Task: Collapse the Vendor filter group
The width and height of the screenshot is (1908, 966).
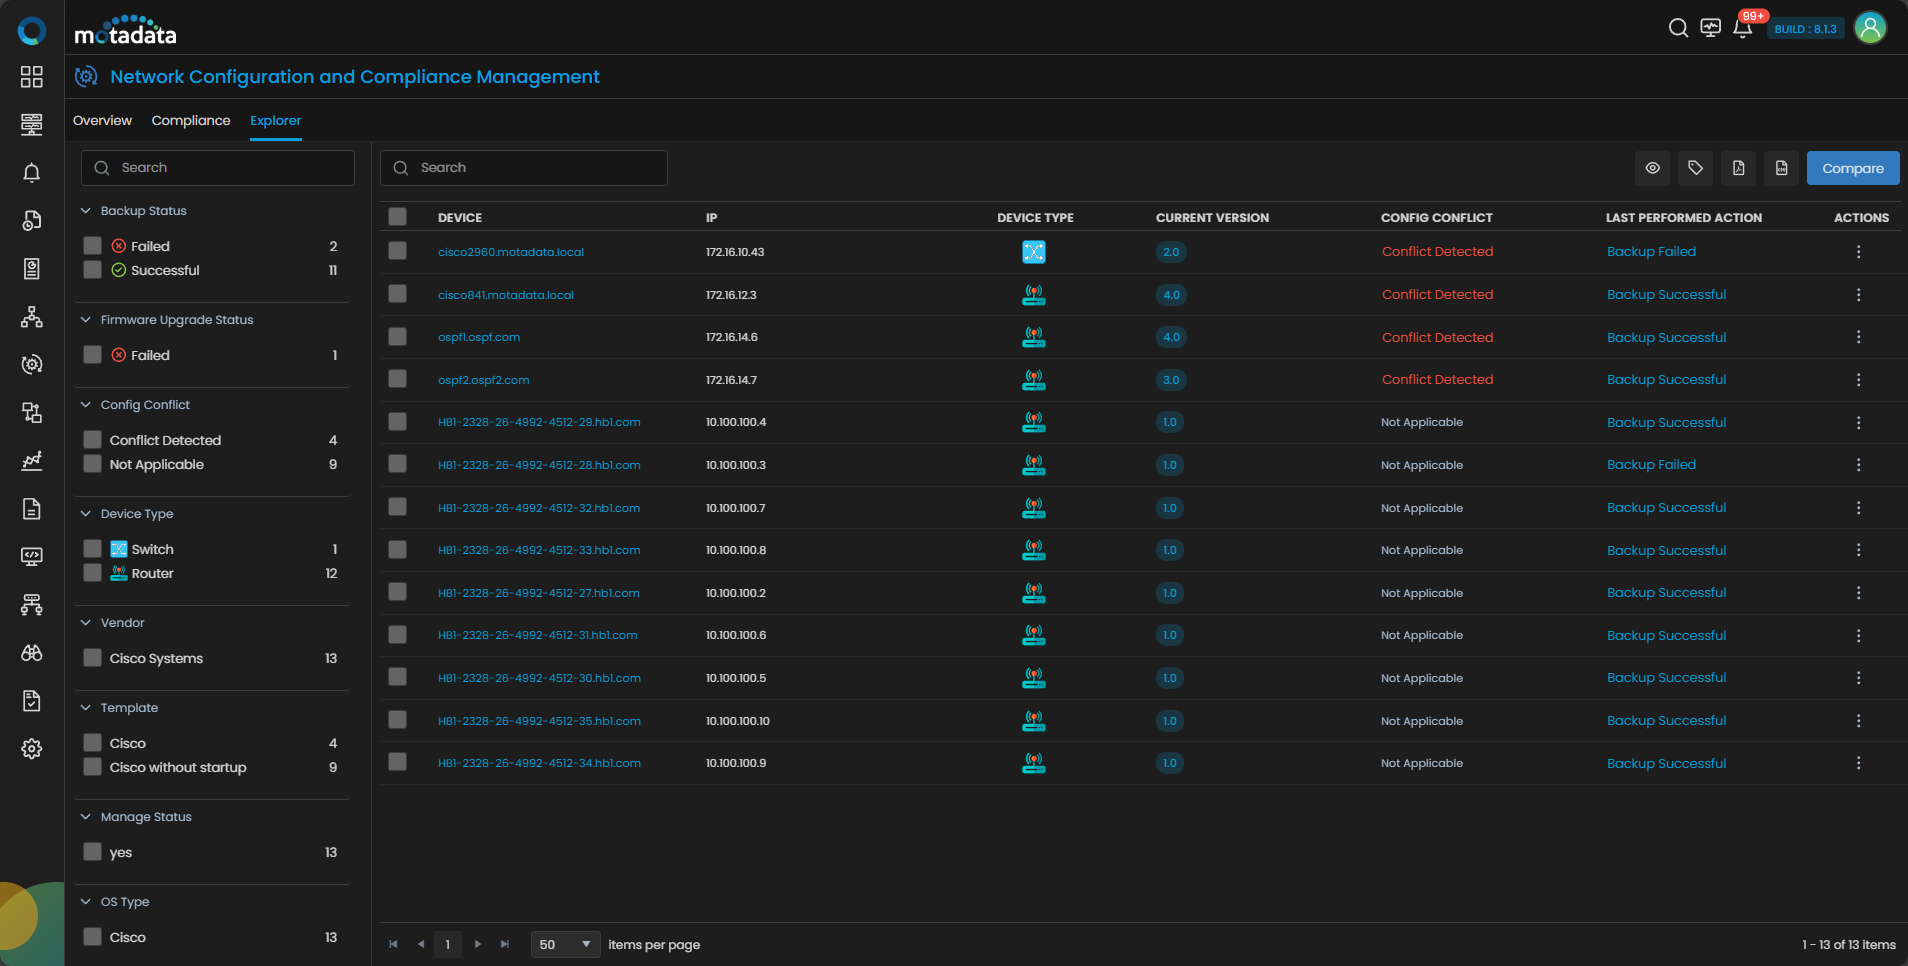Action: click(86, 623)
